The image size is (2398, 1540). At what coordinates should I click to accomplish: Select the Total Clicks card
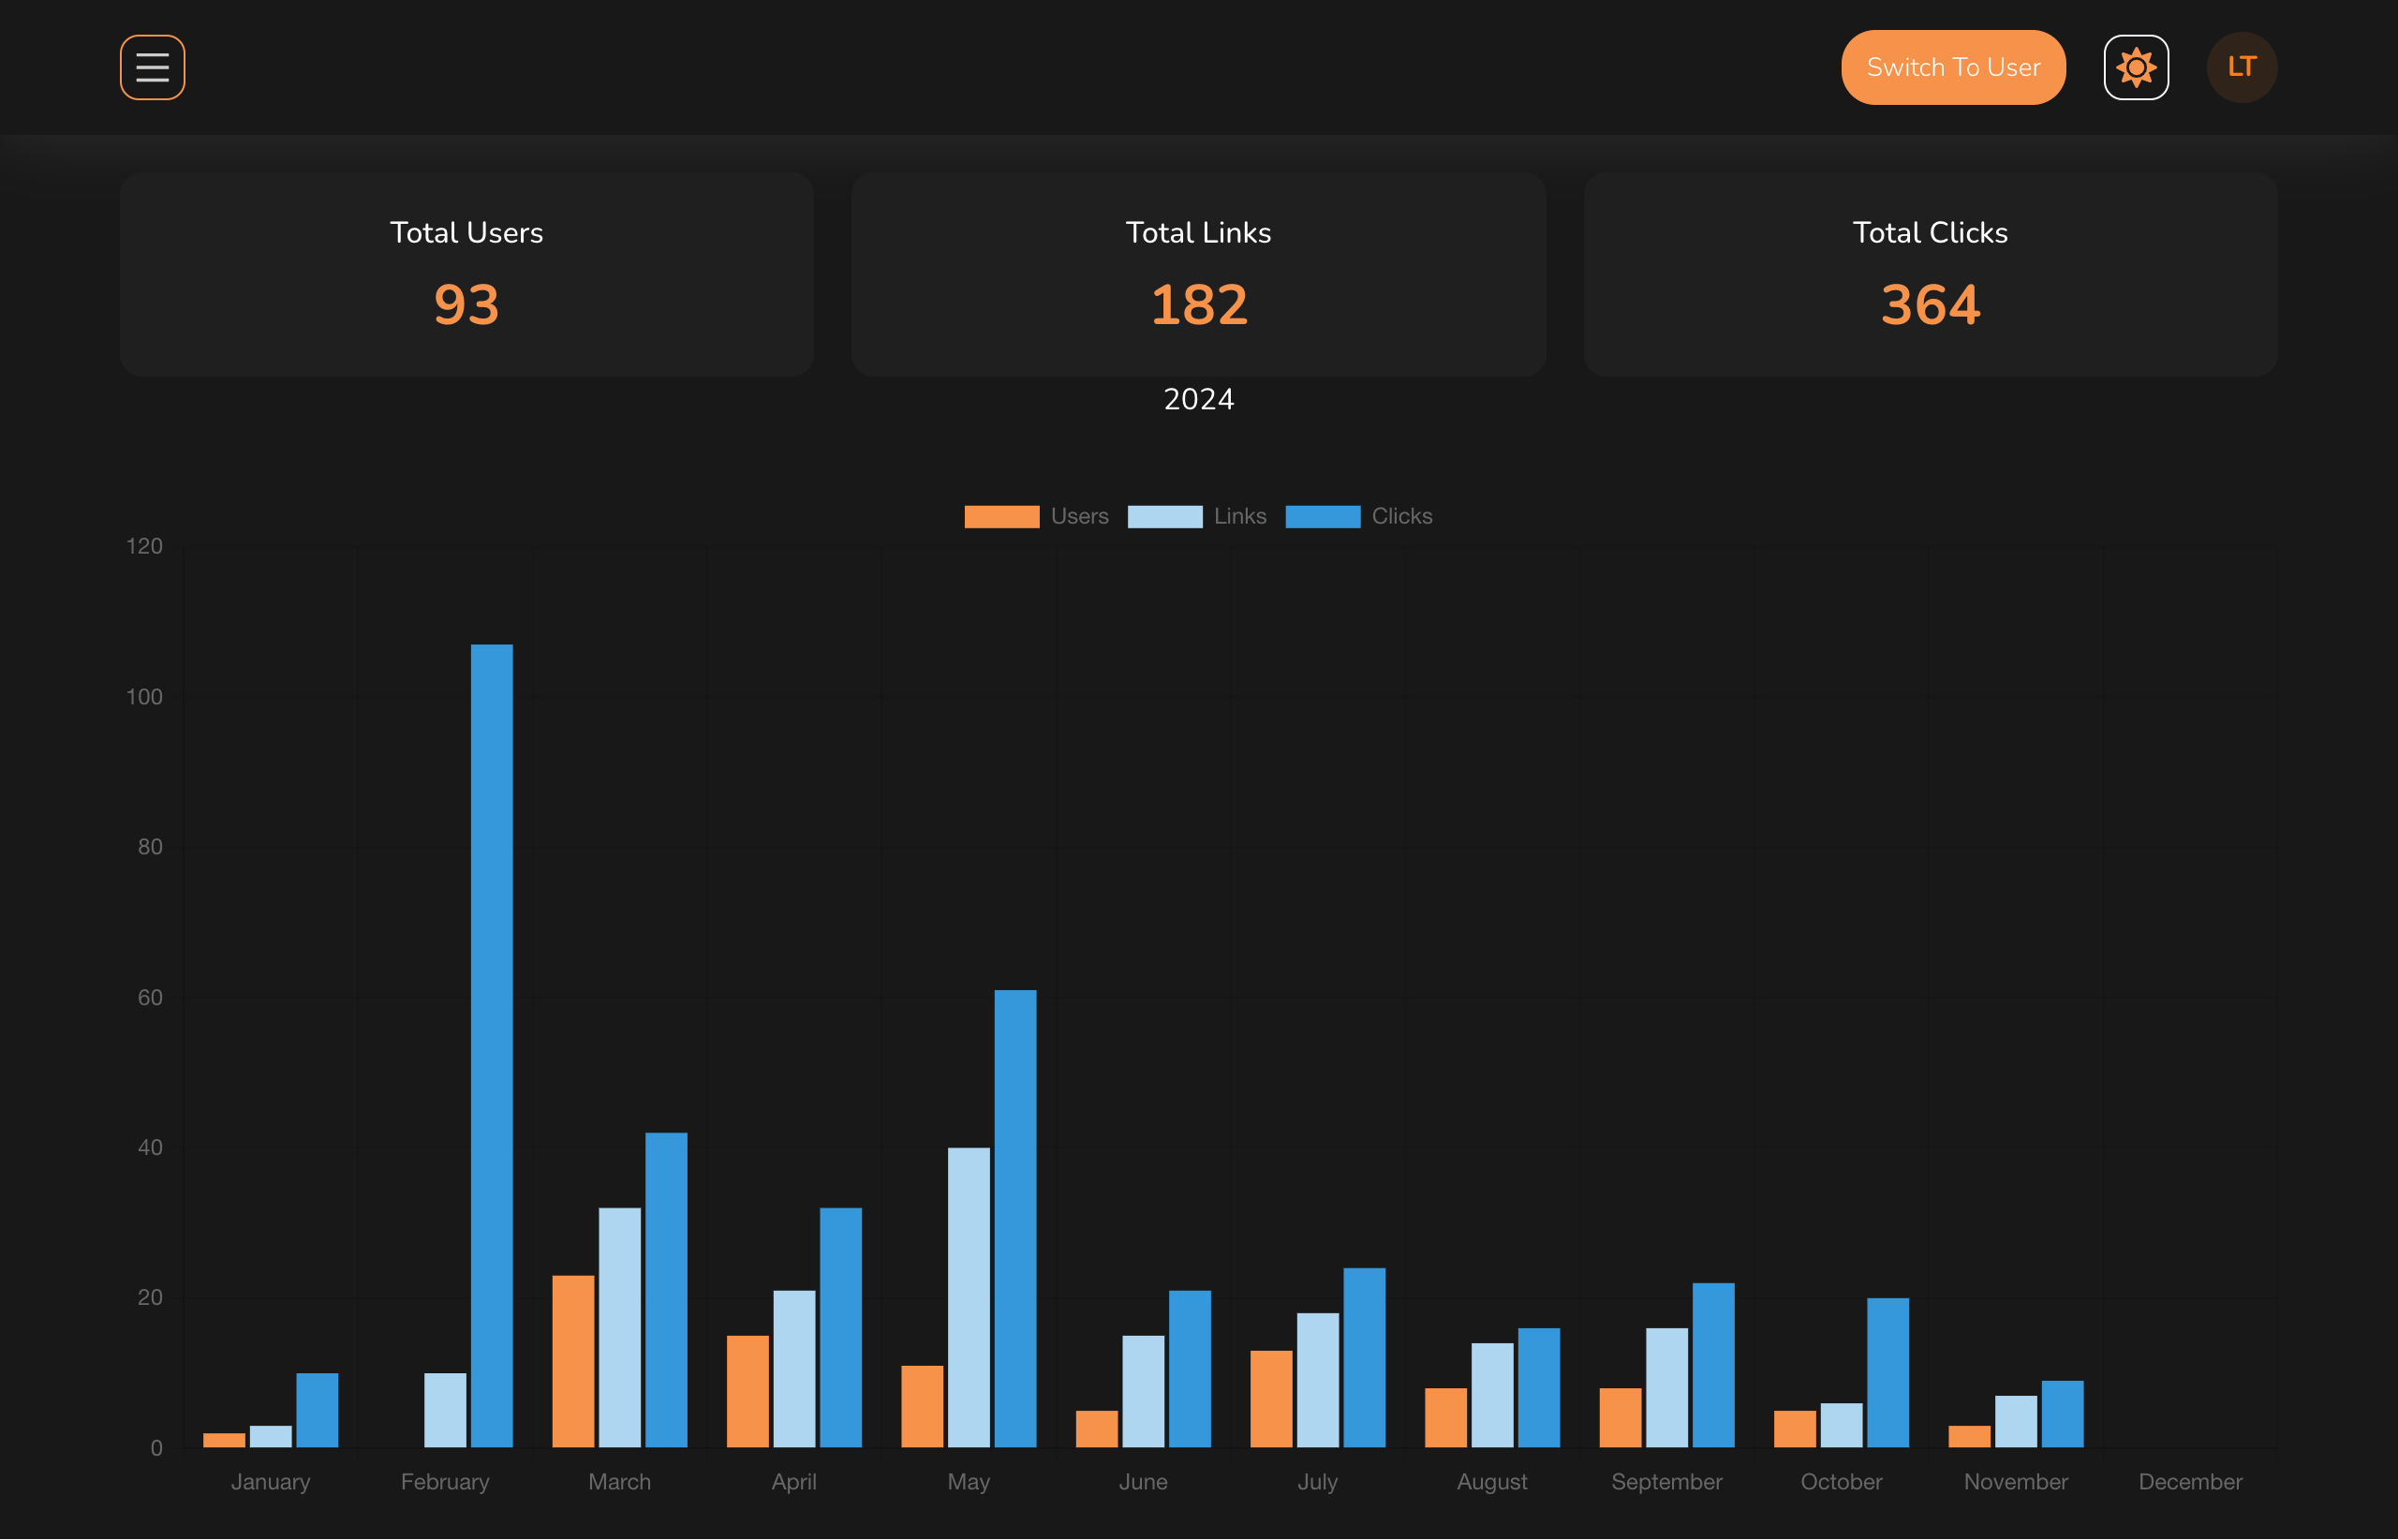point(1929,273)
